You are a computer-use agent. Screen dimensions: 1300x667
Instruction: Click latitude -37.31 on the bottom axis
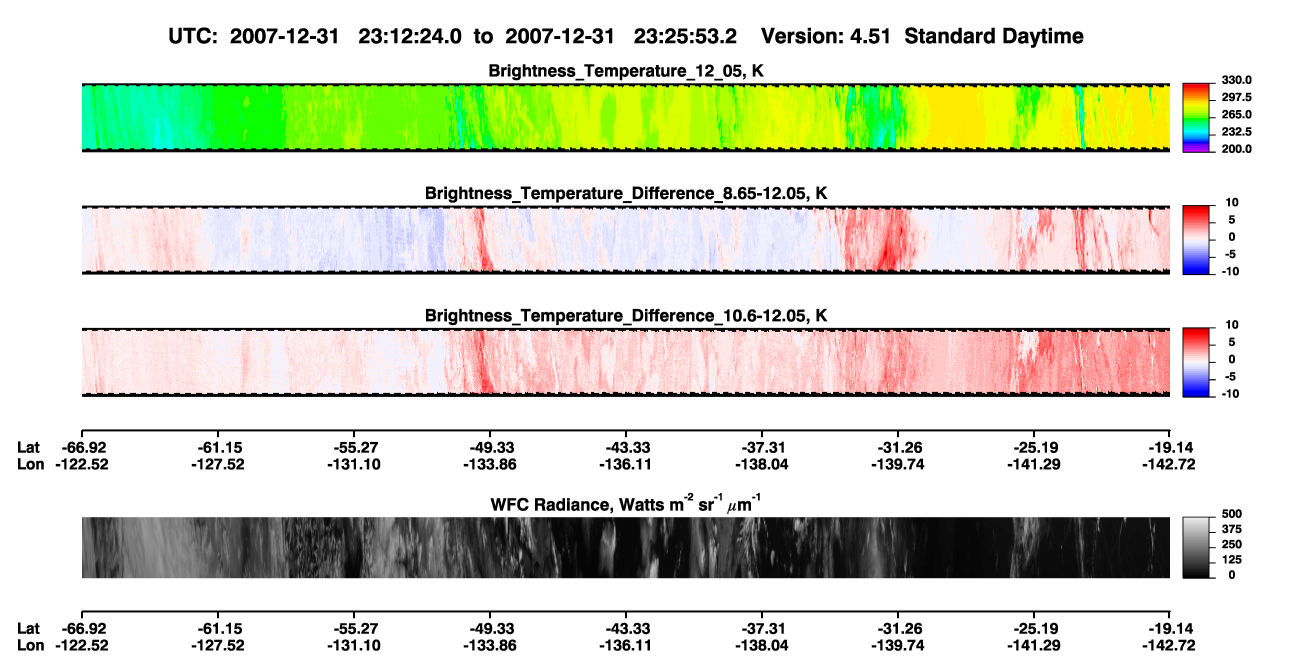click(762, 629)
